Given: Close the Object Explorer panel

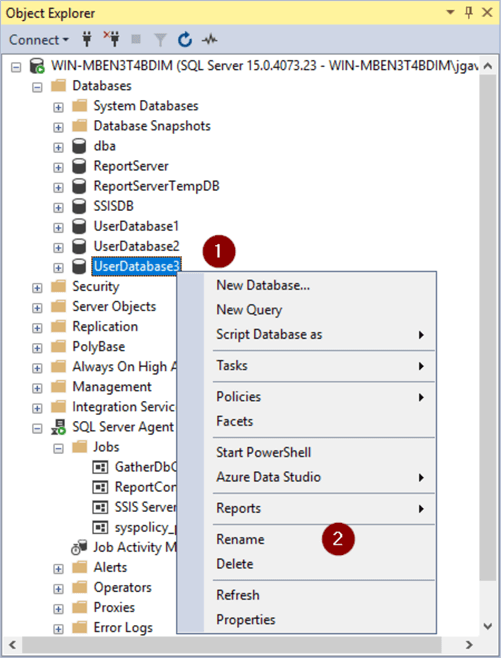Looking at the screenshot, I should 487,13.
